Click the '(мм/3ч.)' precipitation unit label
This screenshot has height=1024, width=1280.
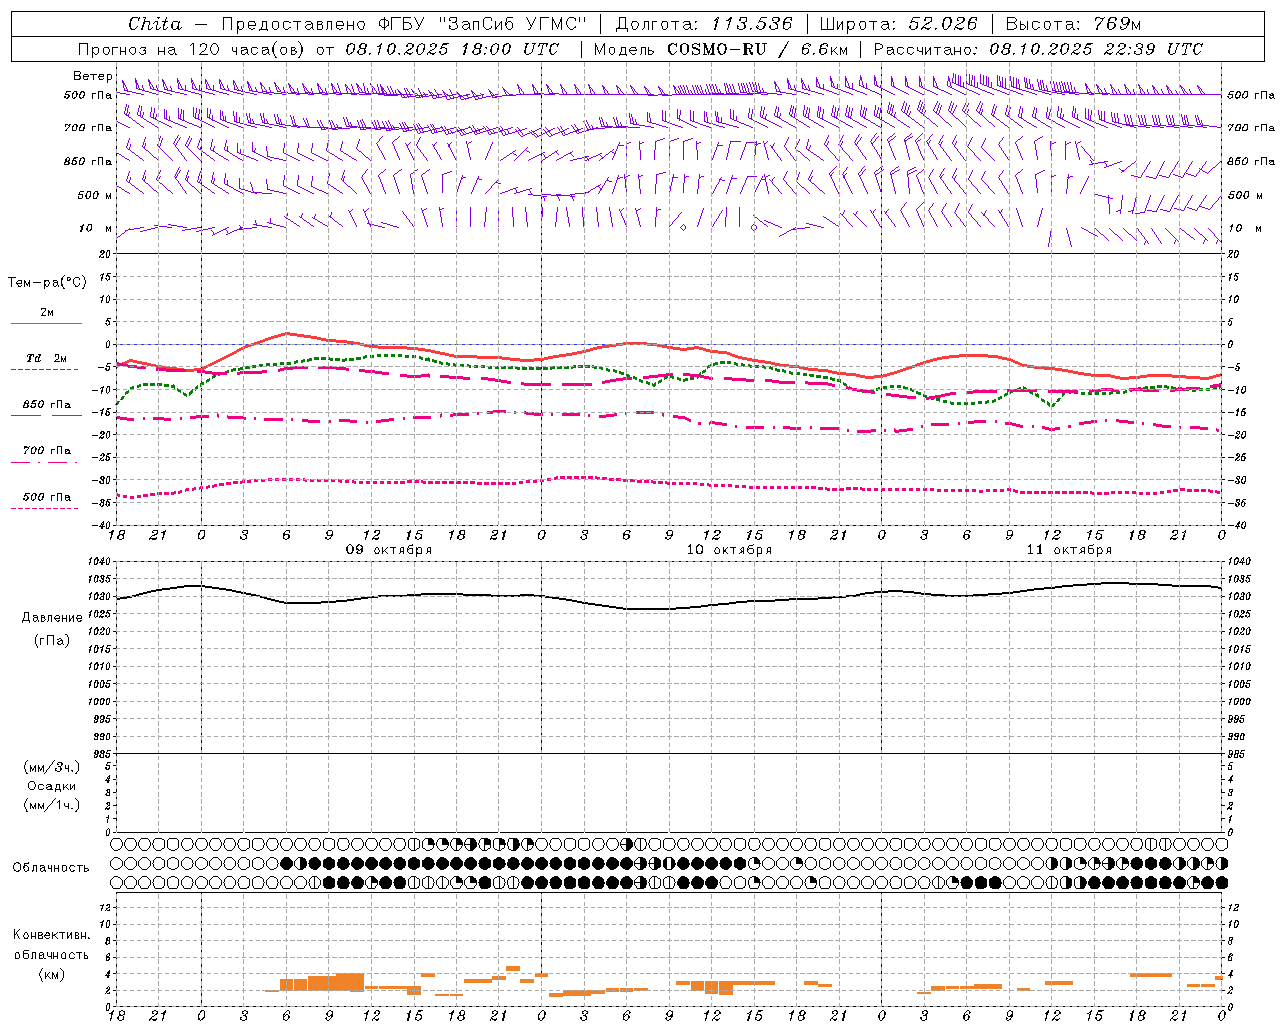[x=52, y=767]
